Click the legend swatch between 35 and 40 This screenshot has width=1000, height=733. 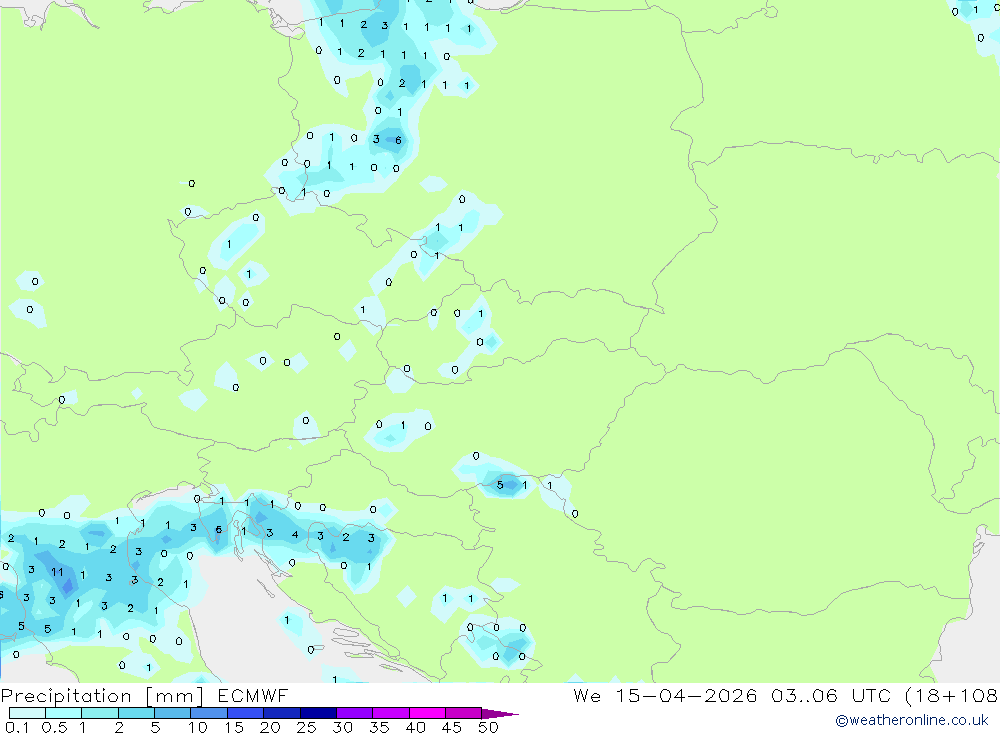(x=390, y=713)
